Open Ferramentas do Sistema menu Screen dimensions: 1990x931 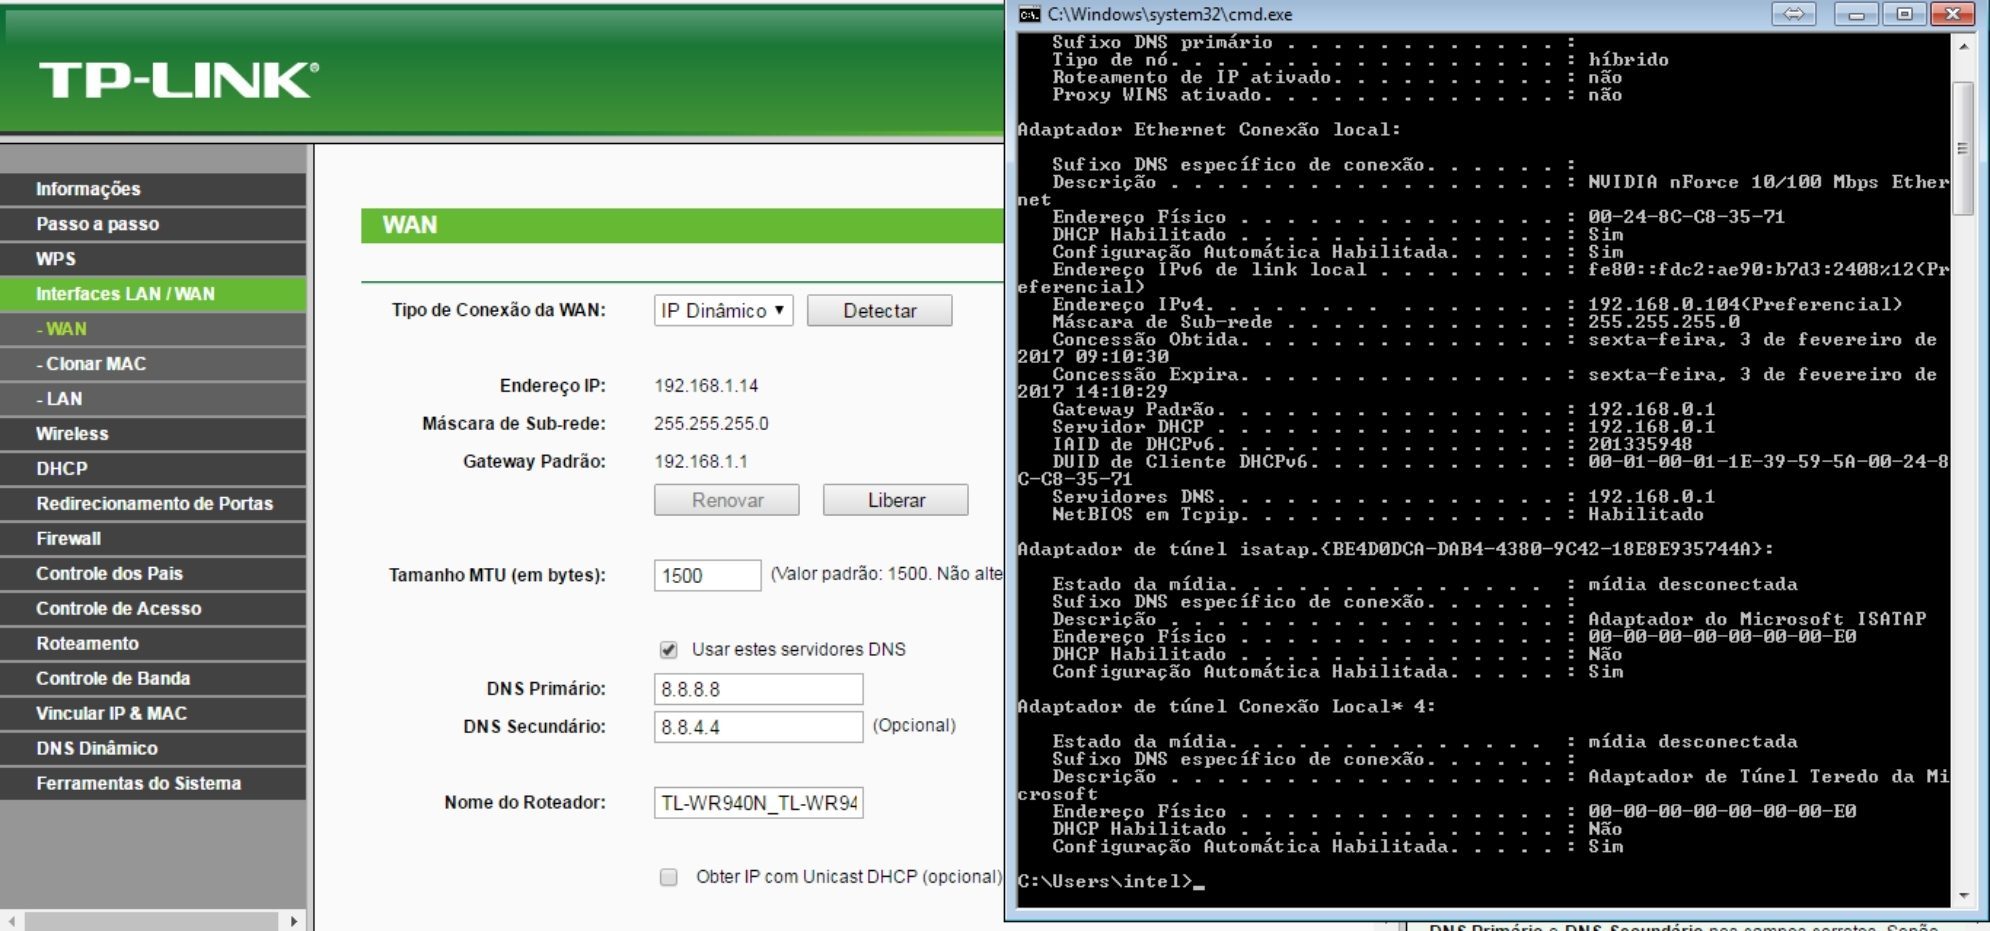tap(153, 784)
